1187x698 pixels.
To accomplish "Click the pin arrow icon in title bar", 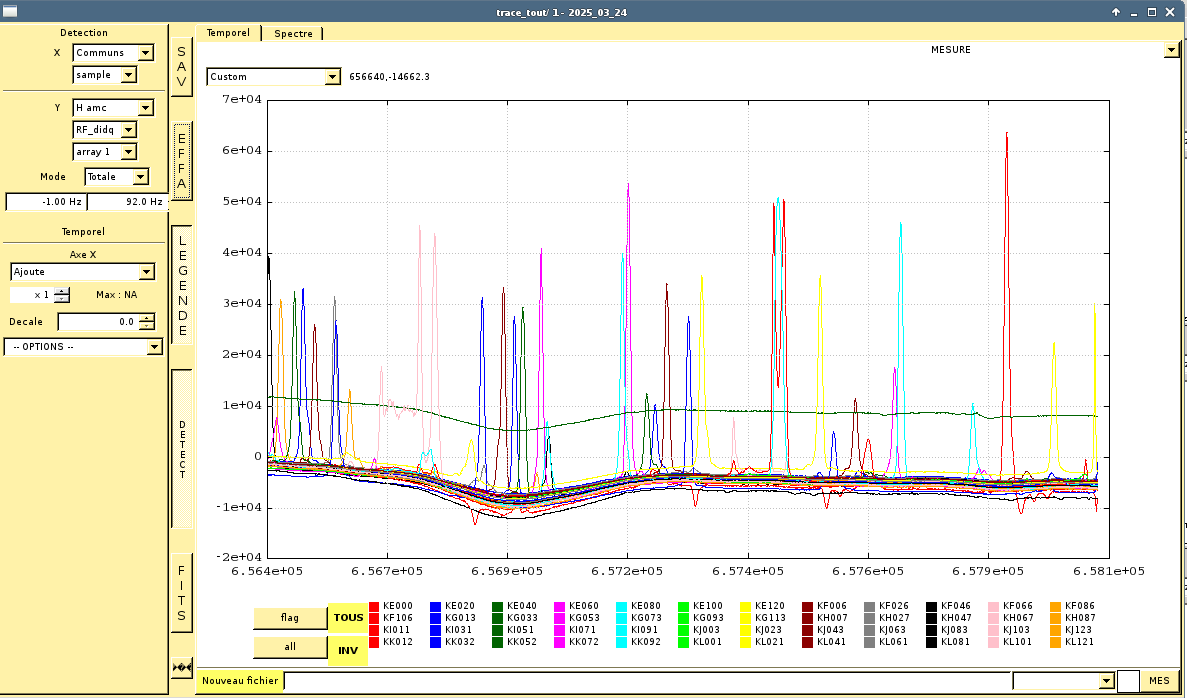I will [1116, 12].
